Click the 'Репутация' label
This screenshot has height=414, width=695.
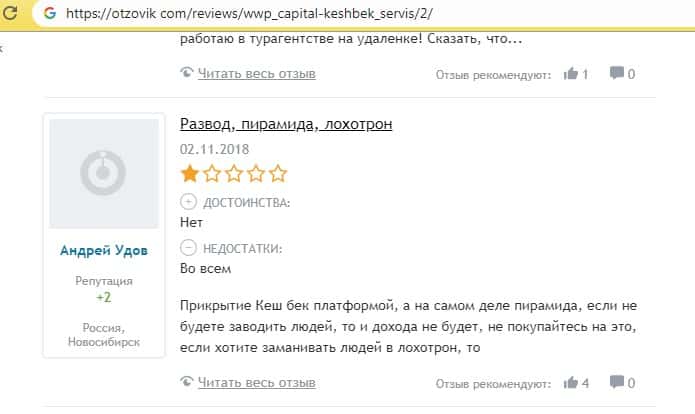click(x=104, y=281)
